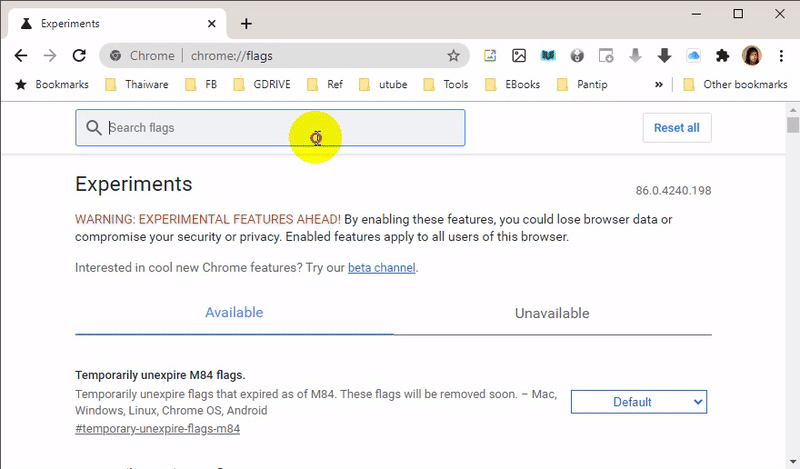
Task: Click the search magnifier icon
Action: point(93,128)
